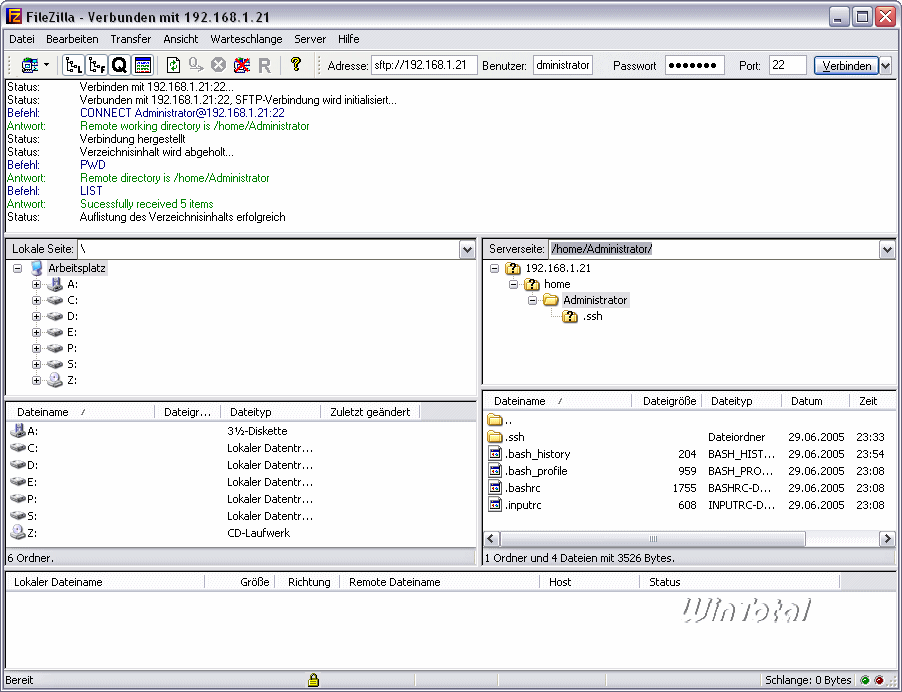
Task: Toggle the local directory tree view
Action: 74,65
